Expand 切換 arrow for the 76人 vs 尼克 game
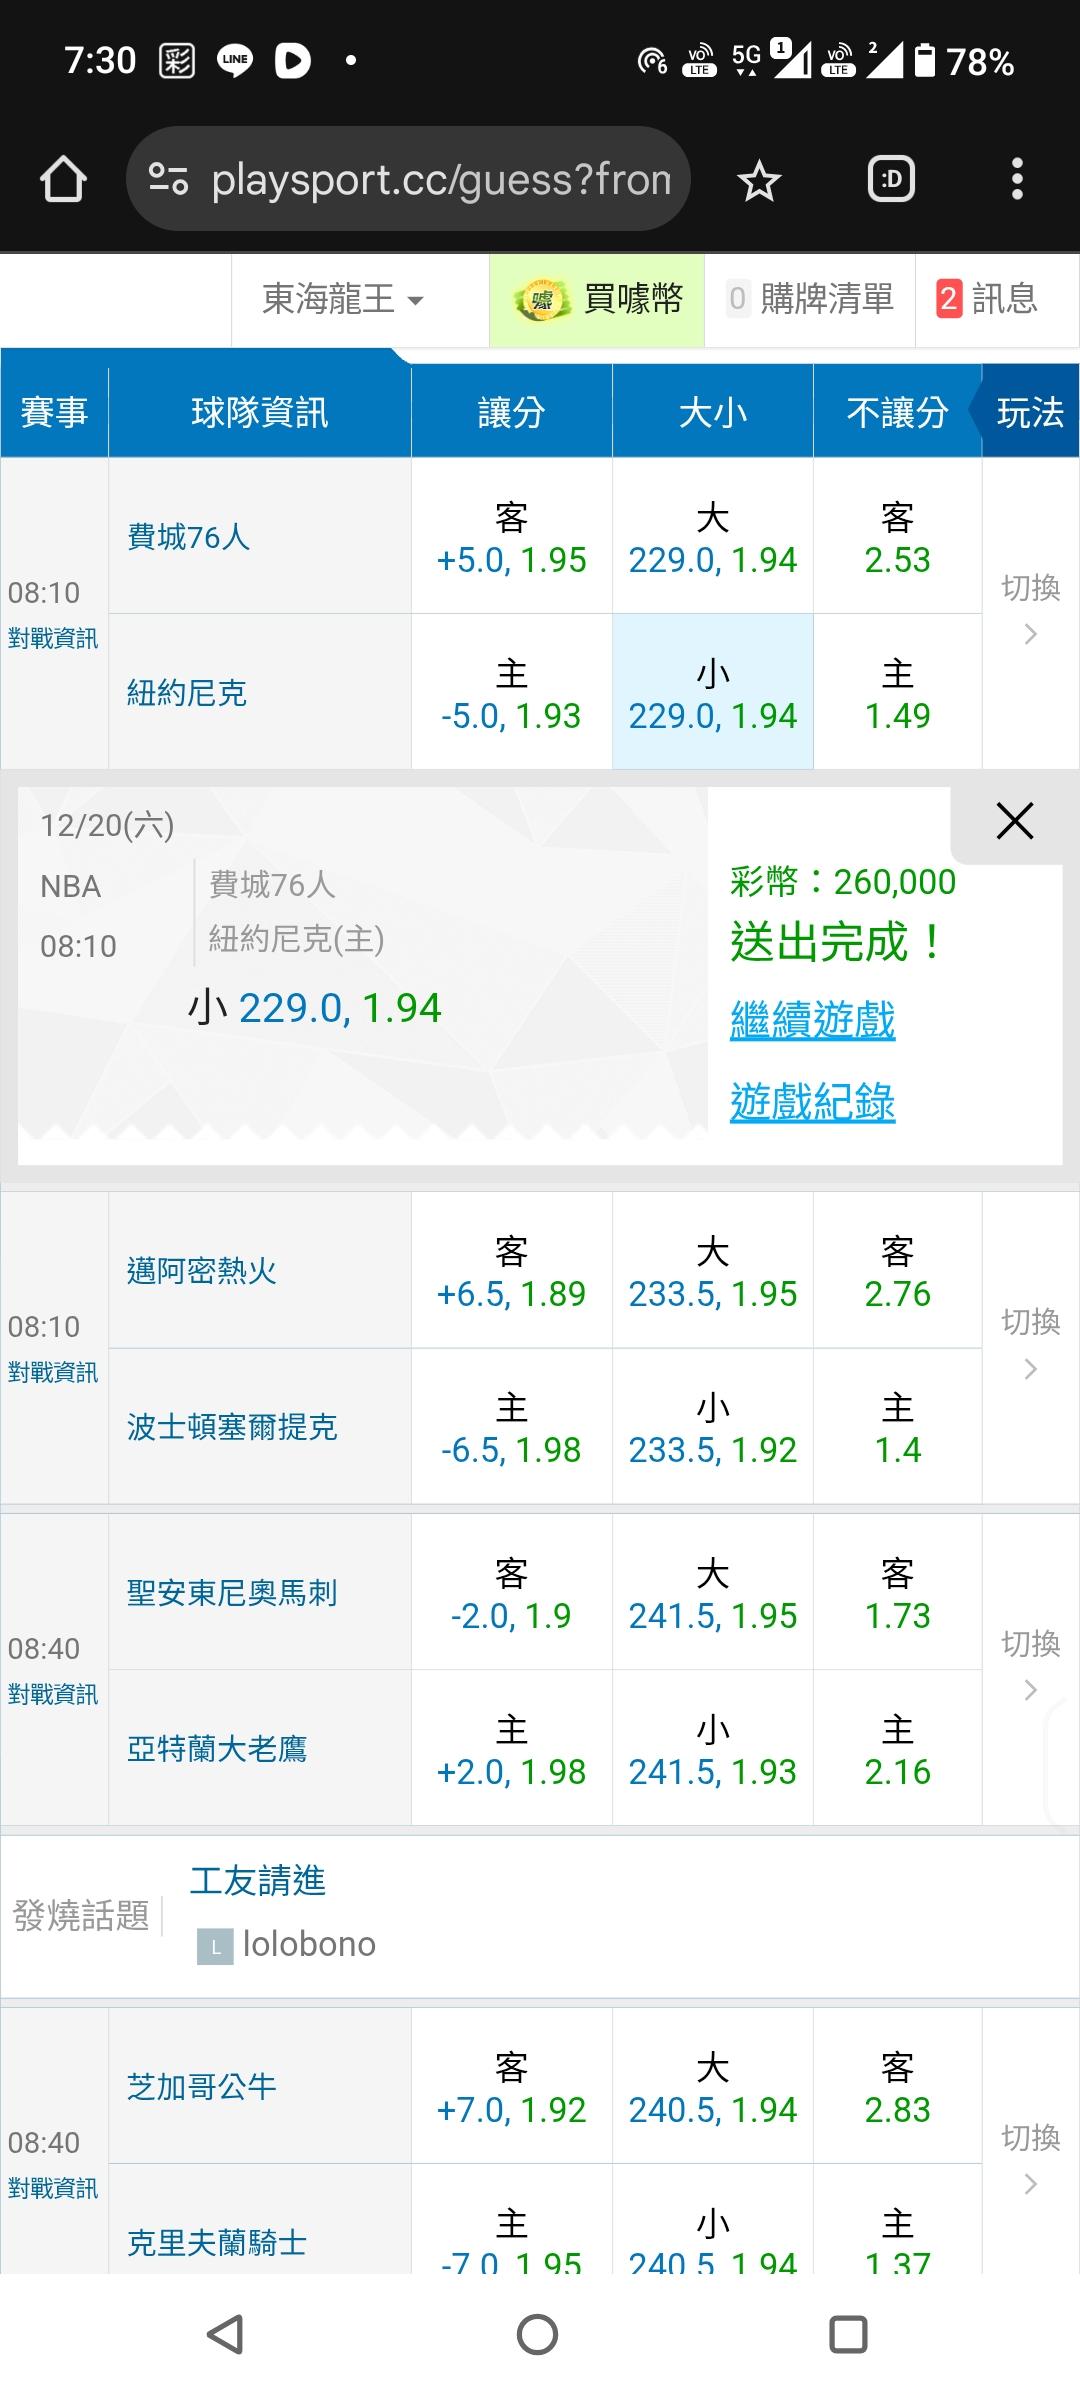 tap(1030, 610)
